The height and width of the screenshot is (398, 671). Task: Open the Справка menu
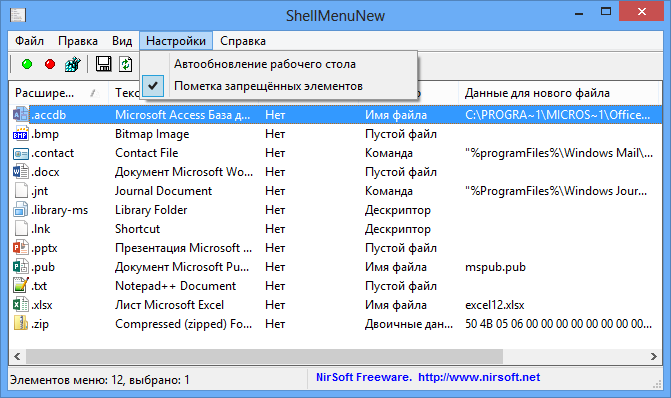[x=243, y=41]
